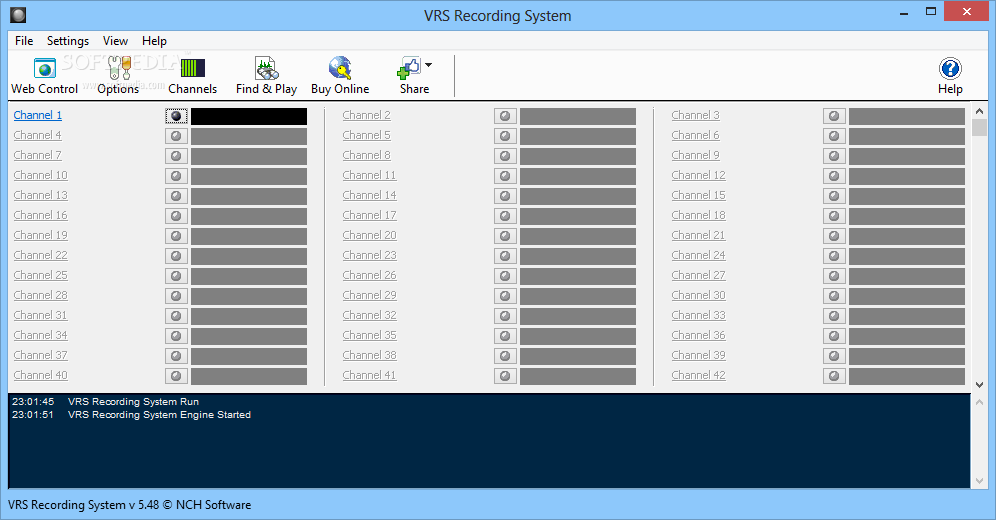This screenshot has height=520, width=996.
Task: Click the record icon beside Channel 28
Action: point(176,296)
